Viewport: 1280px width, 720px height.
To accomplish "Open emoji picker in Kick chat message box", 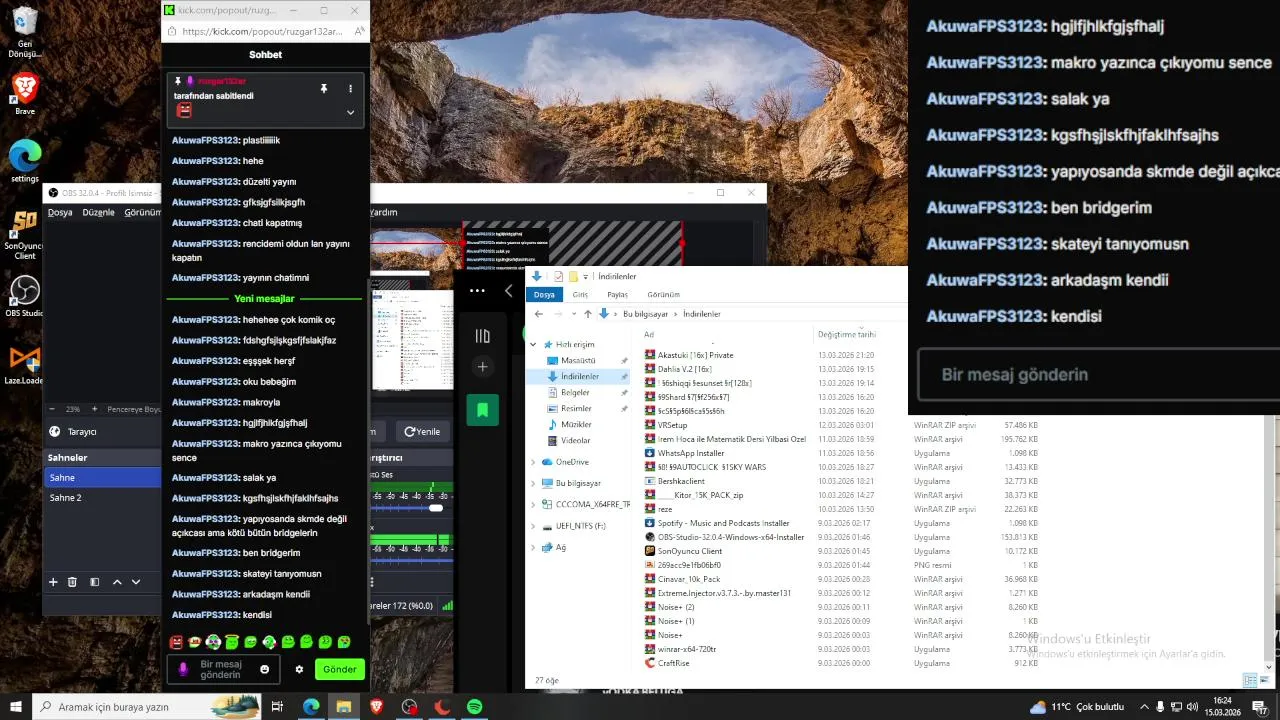I will coord(265,669).
